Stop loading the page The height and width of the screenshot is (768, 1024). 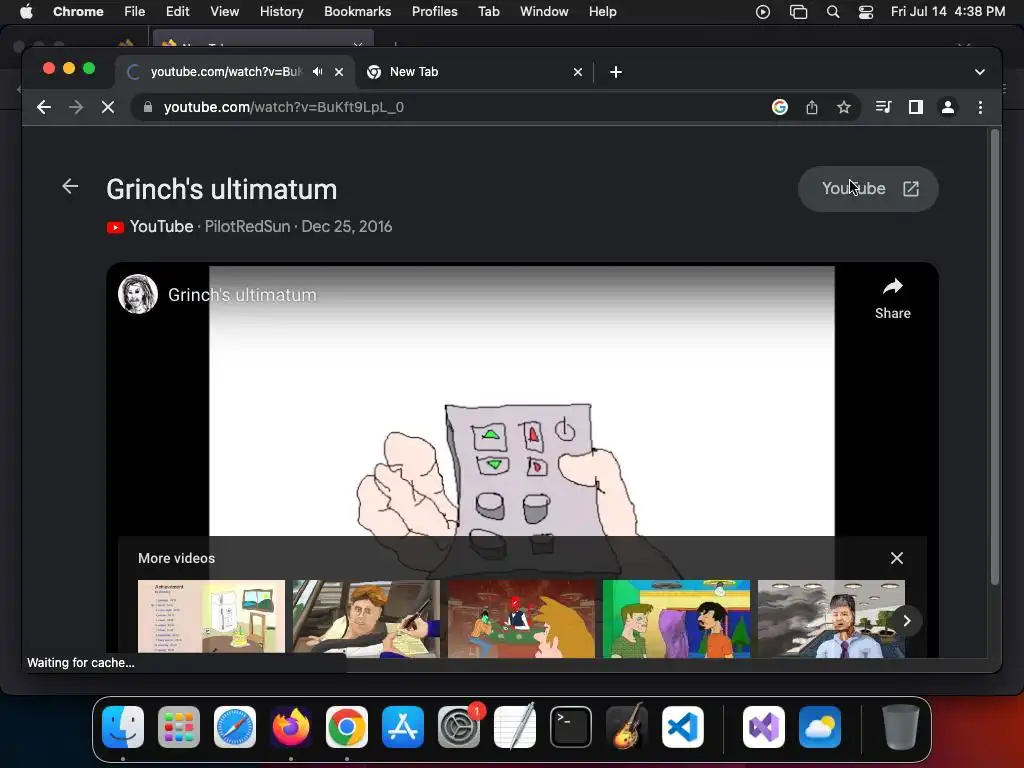[x=108, y=107]
